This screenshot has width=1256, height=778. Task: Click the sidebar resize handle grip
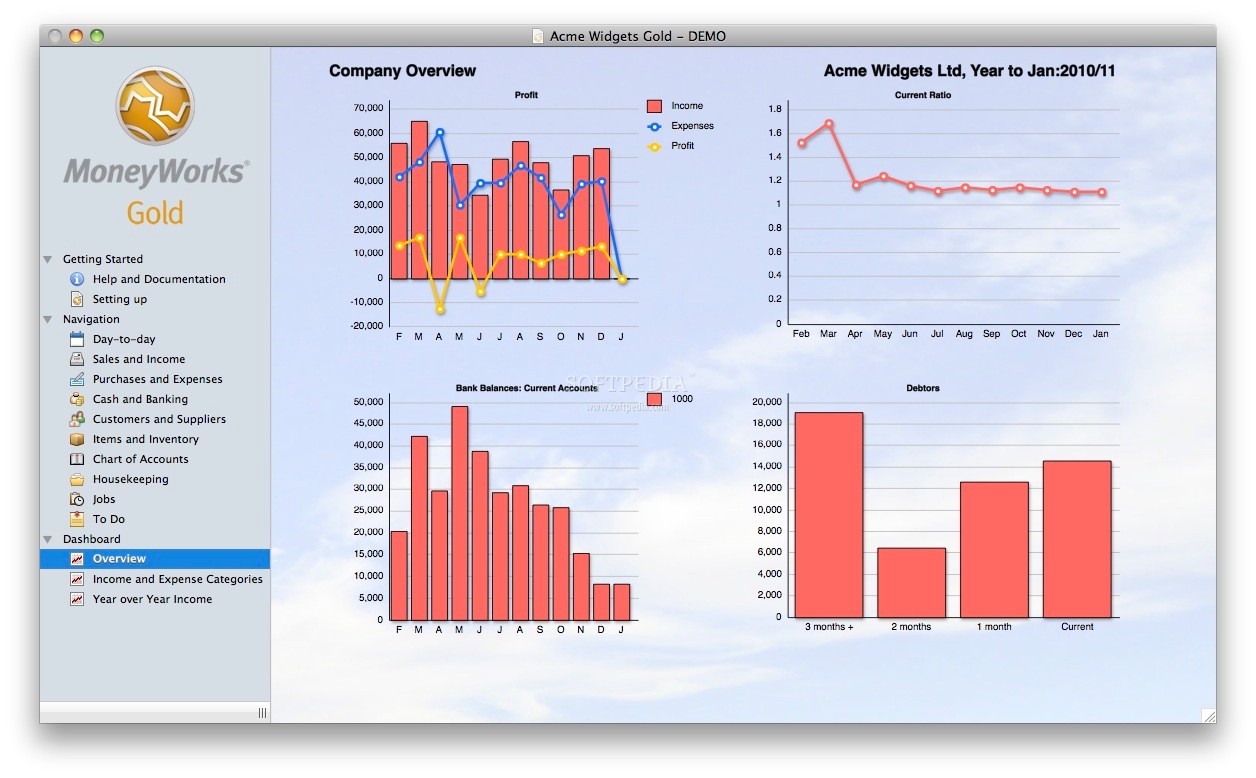[x=262, y=713]
